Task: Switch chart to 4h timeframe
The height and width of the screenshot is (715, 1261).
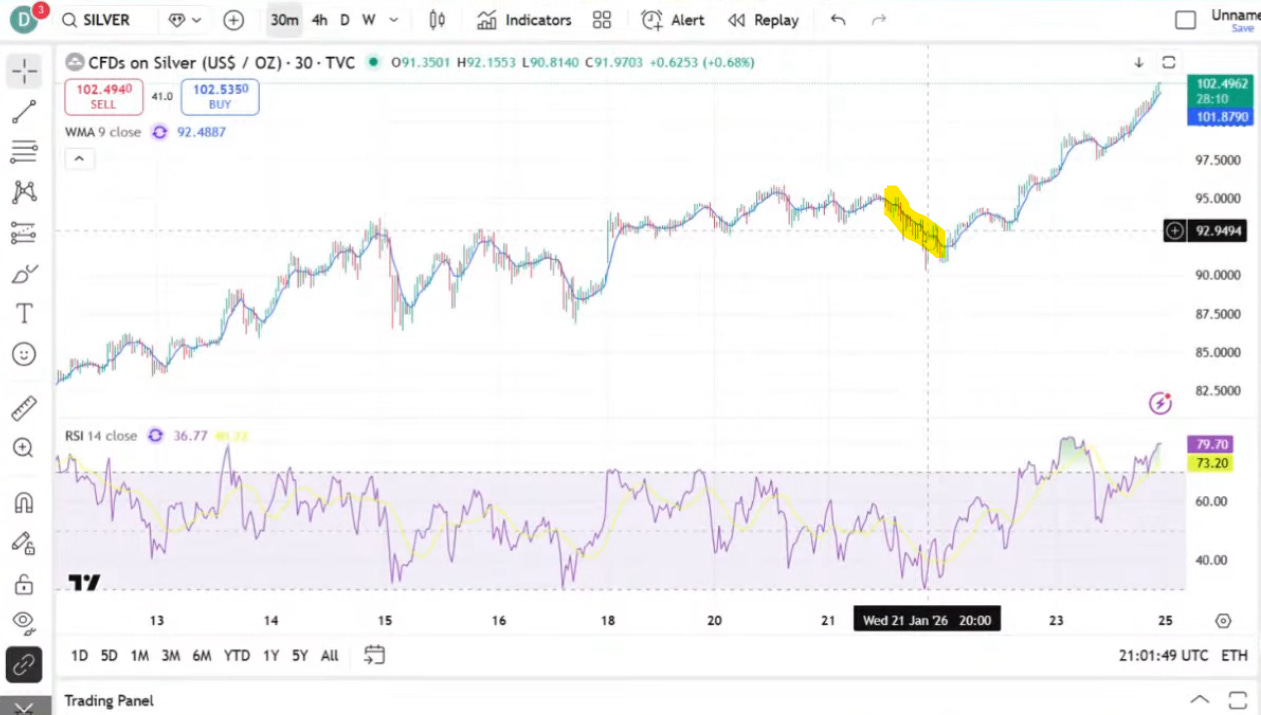Action: coord(319,20)
